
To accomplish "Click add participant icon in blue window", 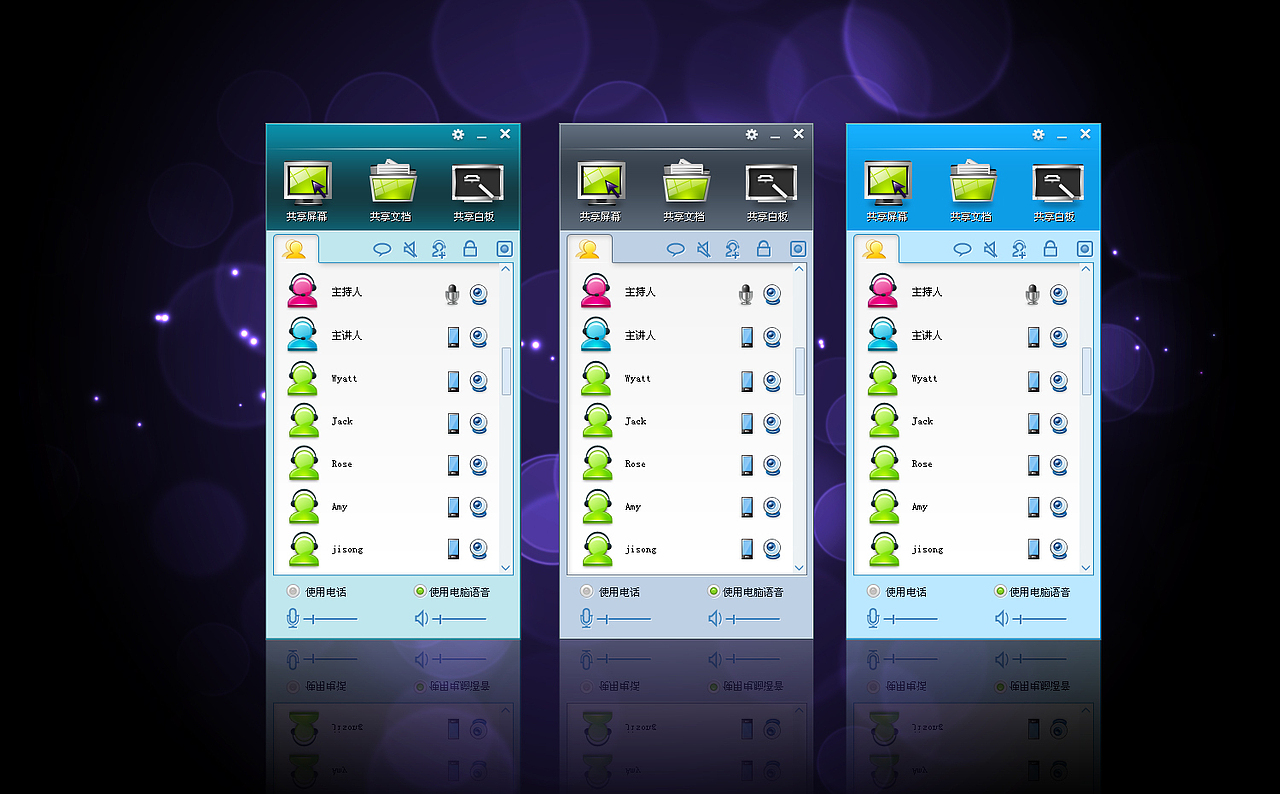I will click(x=1020, y=249).
